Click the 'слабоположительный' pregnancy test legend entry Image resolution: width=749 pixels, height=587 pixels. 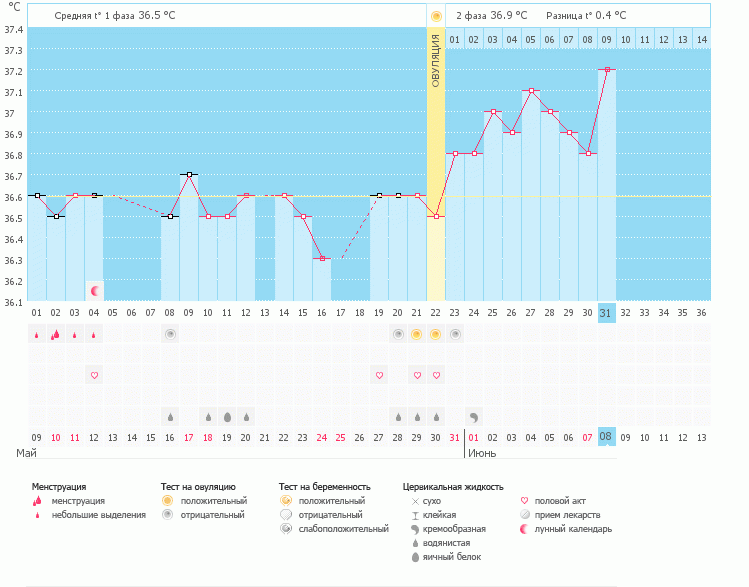[342, 529]
